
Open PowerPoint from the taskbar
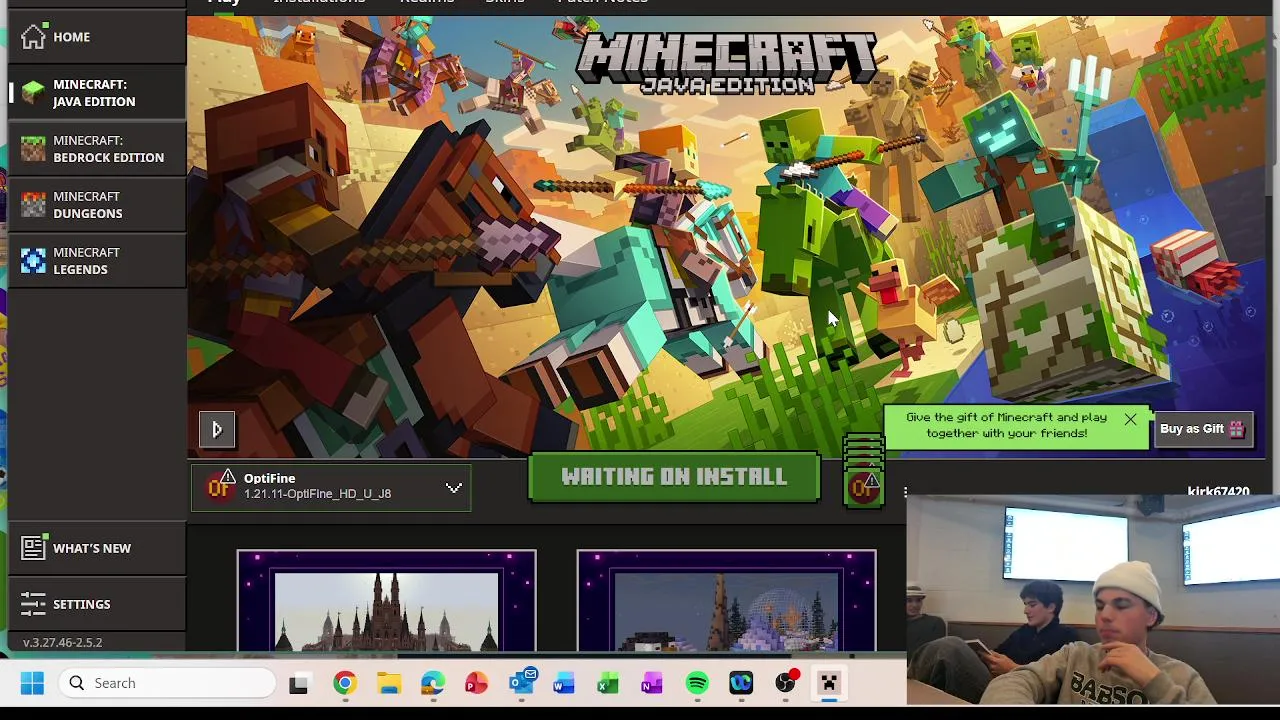click(476, 684)
